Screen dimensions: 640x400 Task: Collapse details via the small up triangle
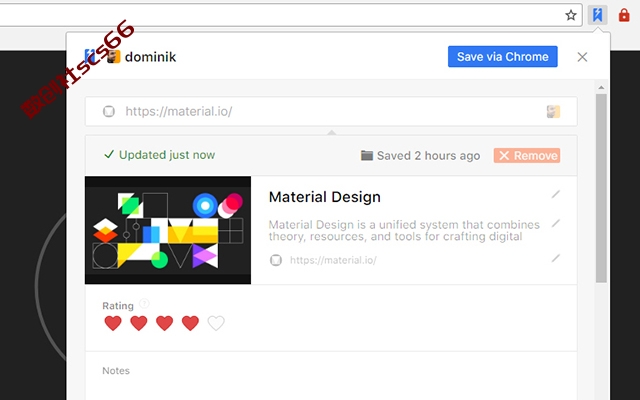click(x=331, y=132)
